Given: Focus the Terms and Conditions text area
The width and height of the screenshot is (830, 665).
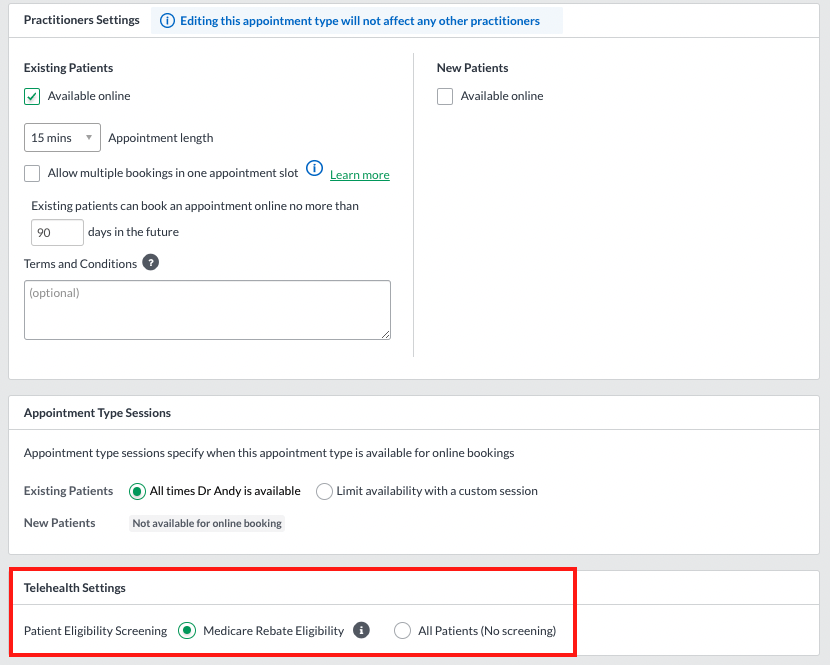Looking at the screenshot, I should 207,310.
